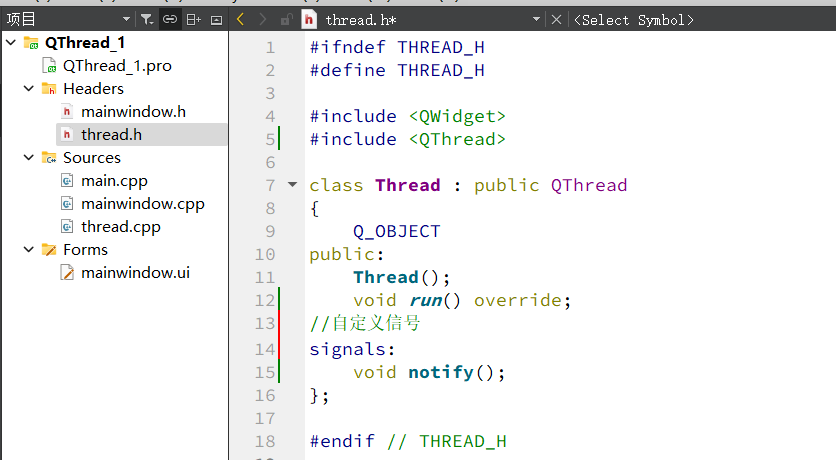This screenshot has height=460, width=836.
Task: Open mainwindow.h in the tree
Action: 133,111
